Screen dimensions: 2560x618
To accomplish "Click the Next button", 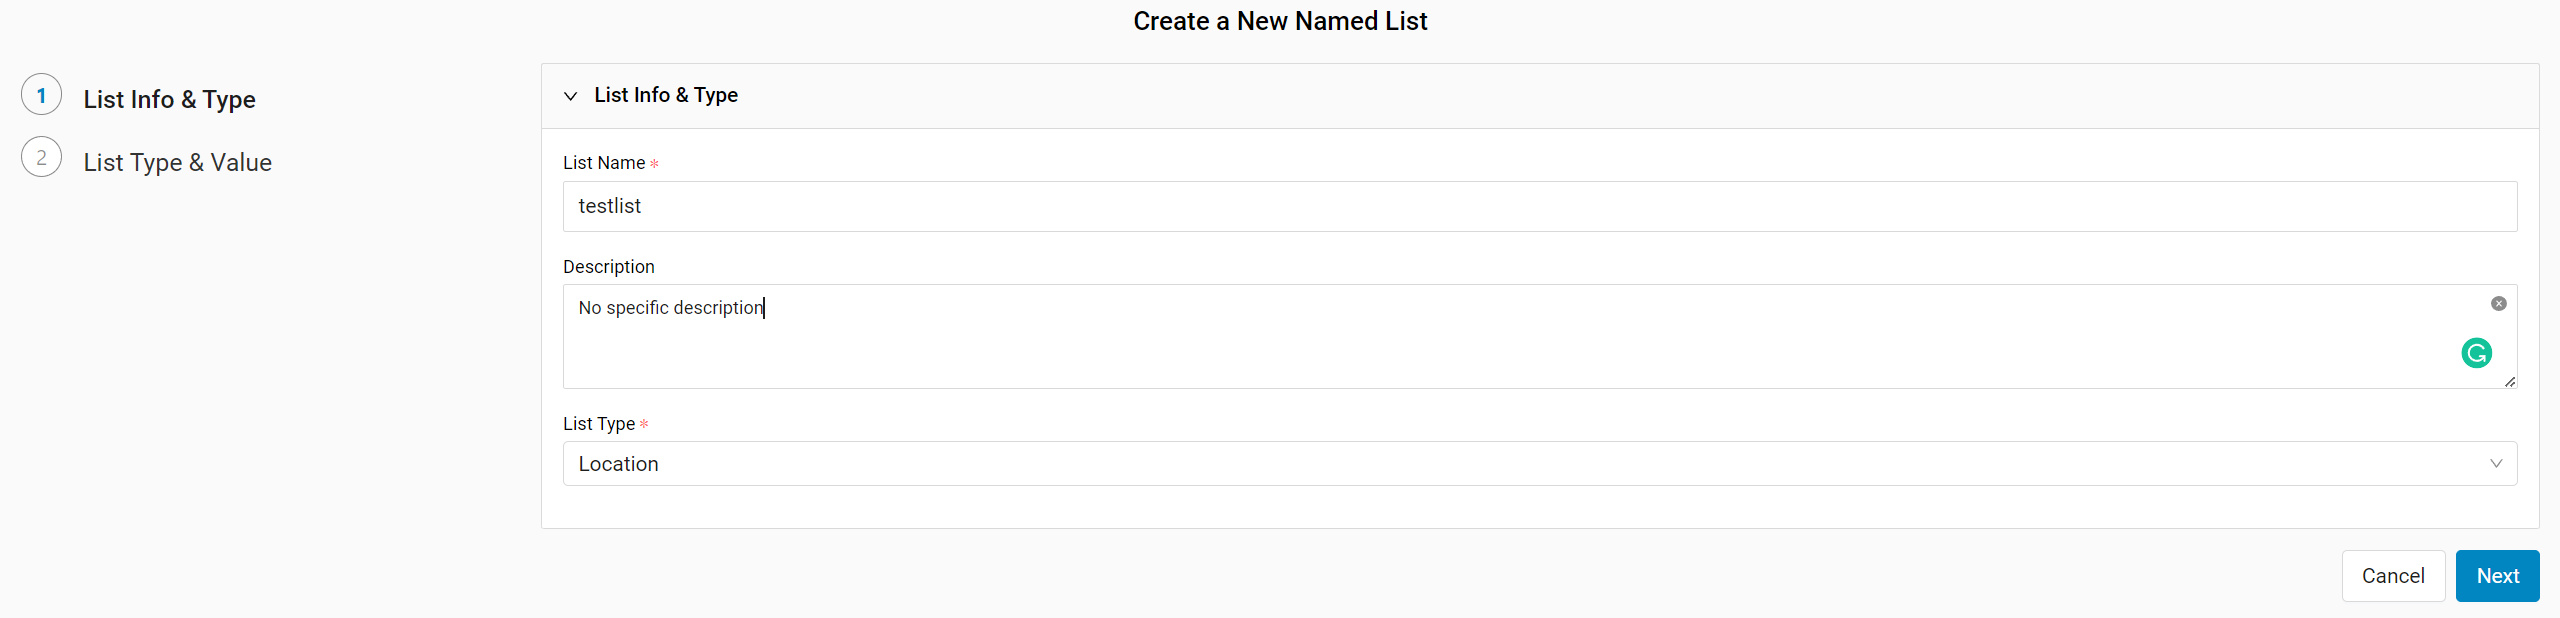I will tap(2497, 576).
